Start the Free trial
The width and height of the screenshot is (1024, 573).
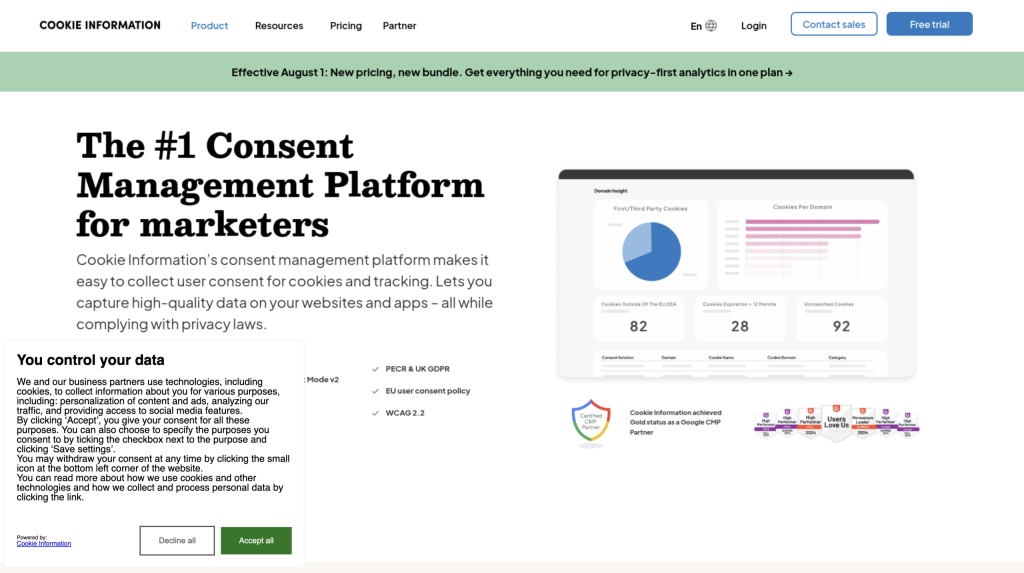929,24
